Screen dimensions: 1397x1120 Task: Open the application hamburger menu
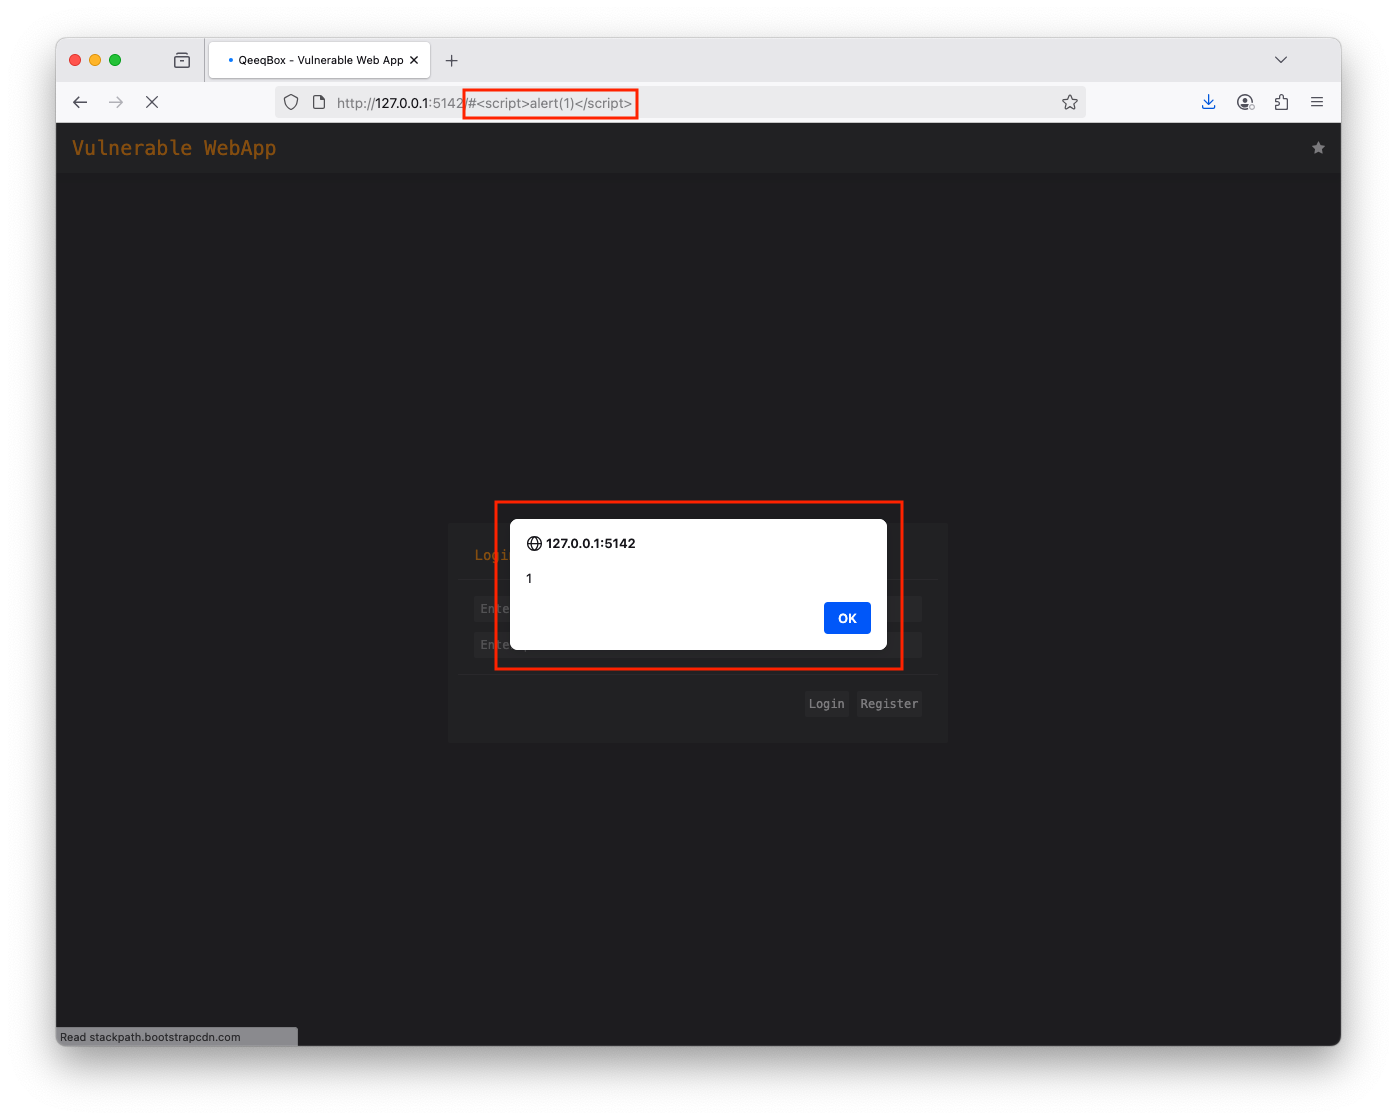(1317, 102)
